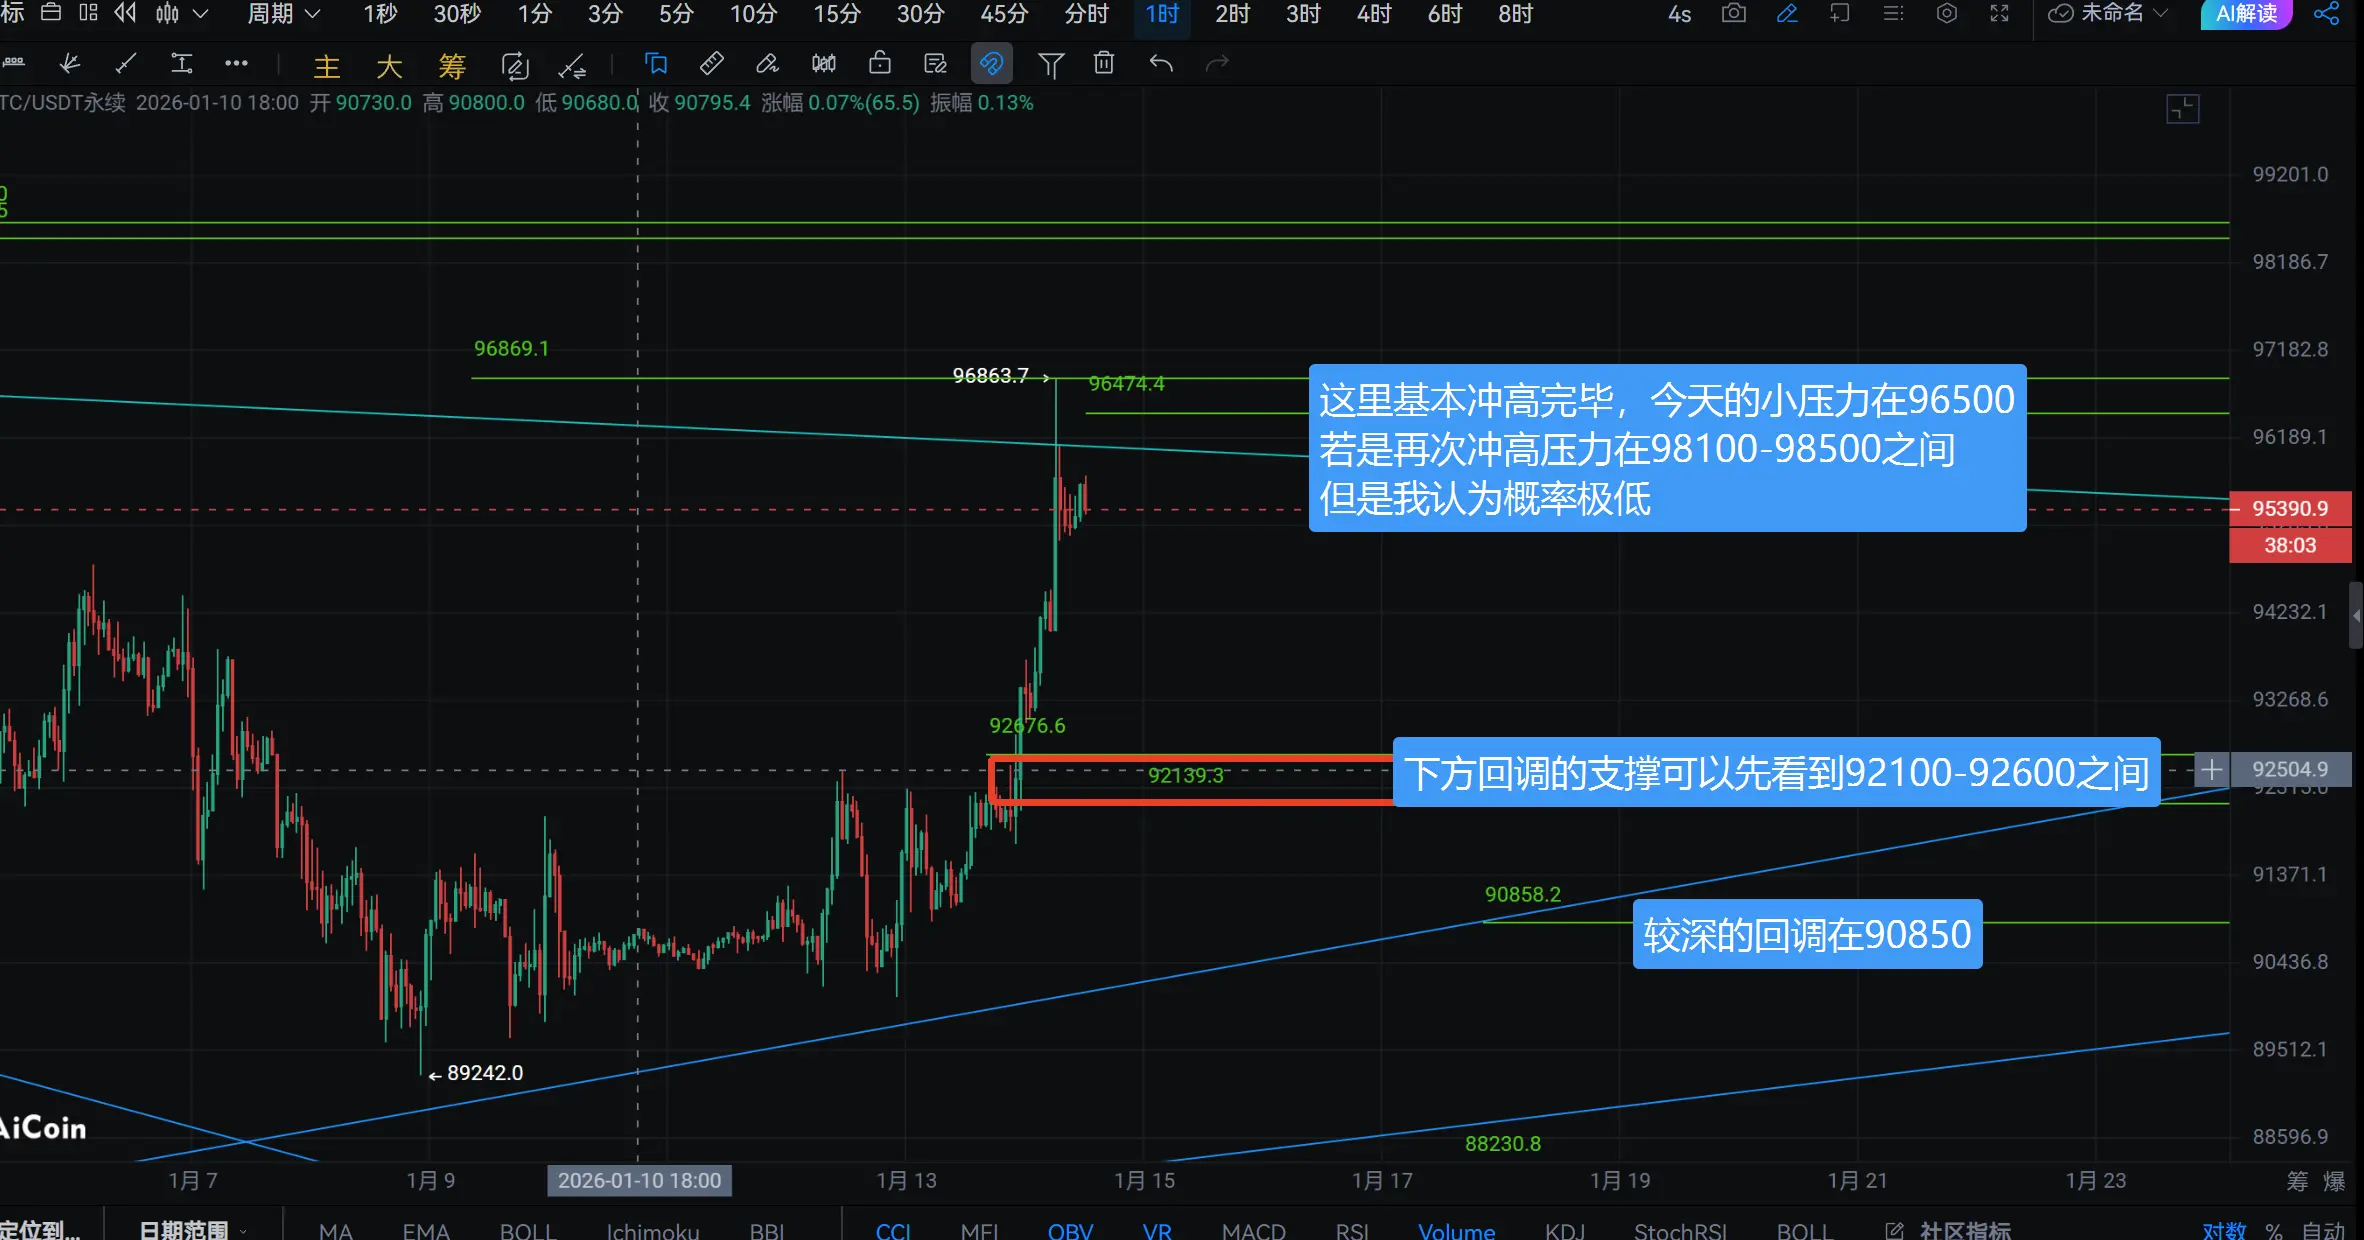This screenshot has height=1240, width=2364.
Task: Open chart settings hexagon icon
Action: tap(1946, 14)
